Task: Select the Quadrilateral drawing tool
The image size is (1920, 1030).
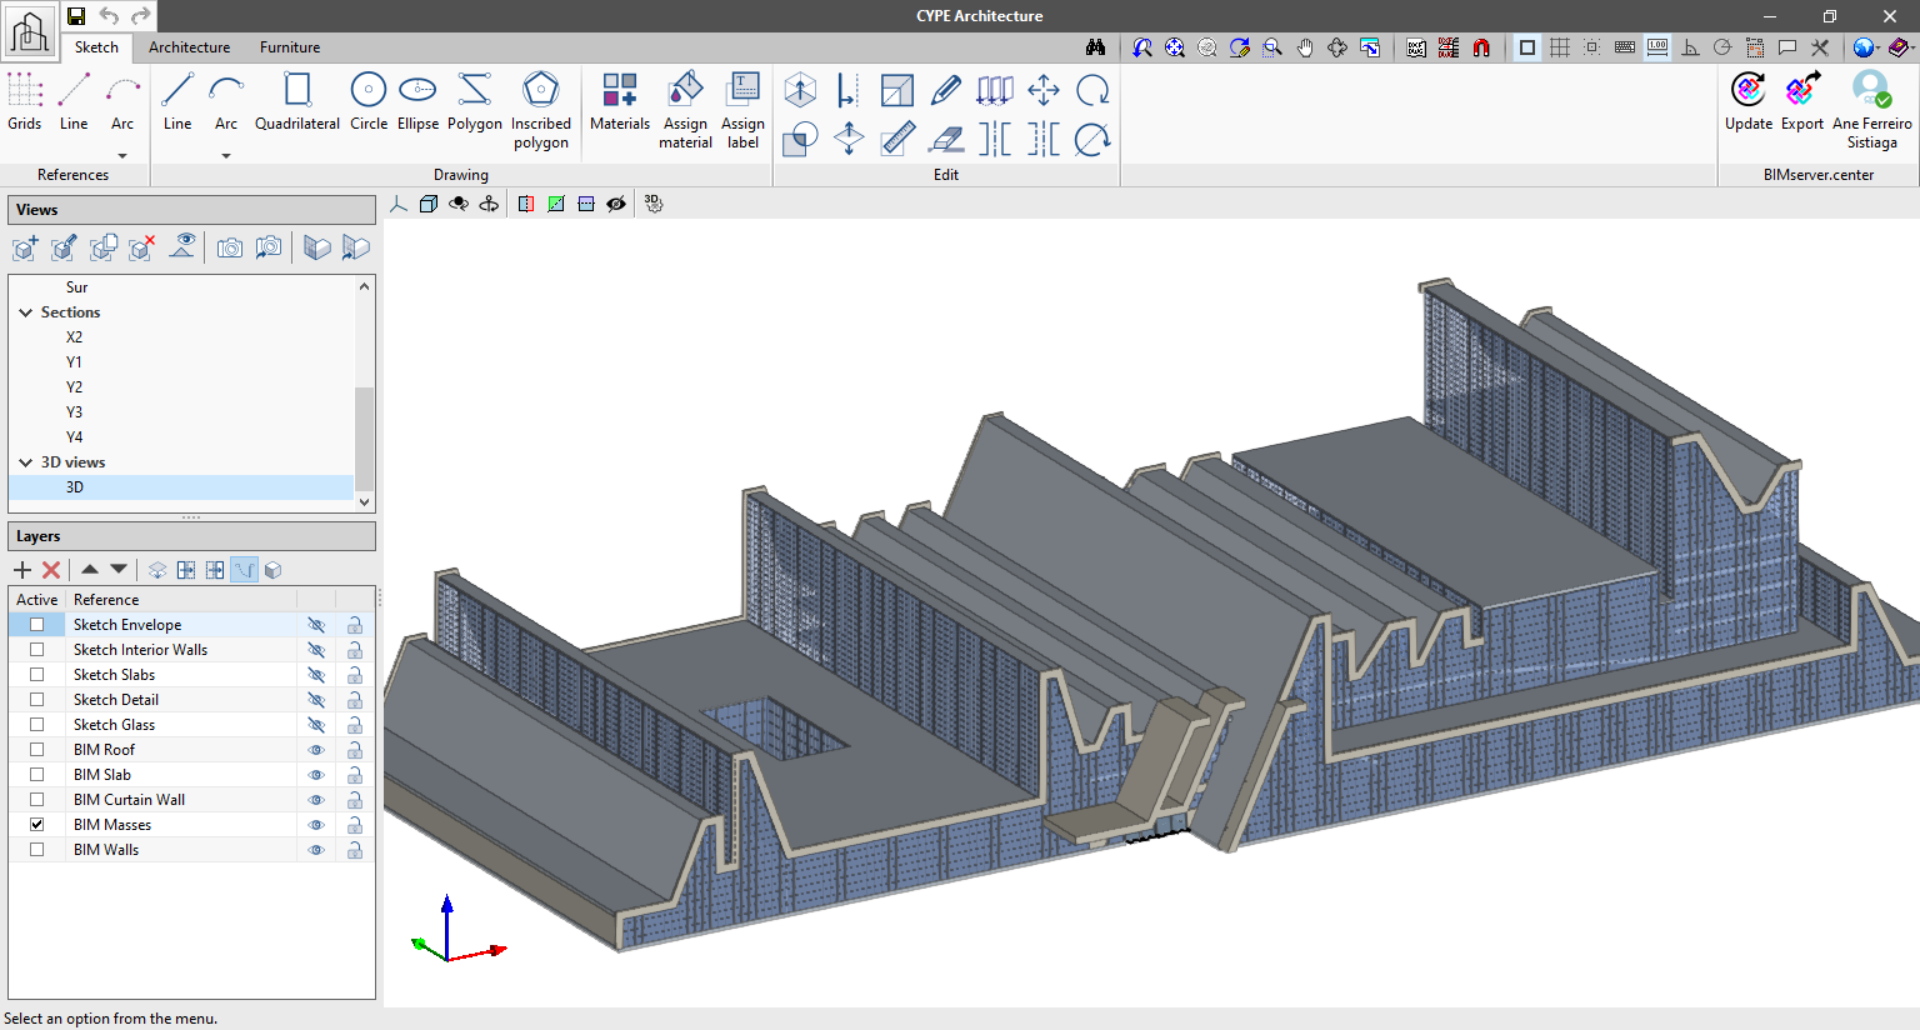Action: [297, 101]
